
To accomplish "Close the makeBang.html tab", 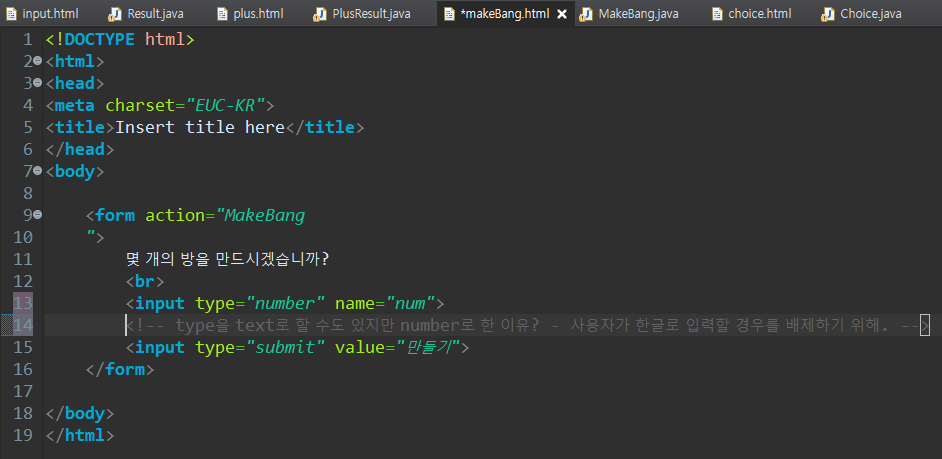I will (562, 14).
